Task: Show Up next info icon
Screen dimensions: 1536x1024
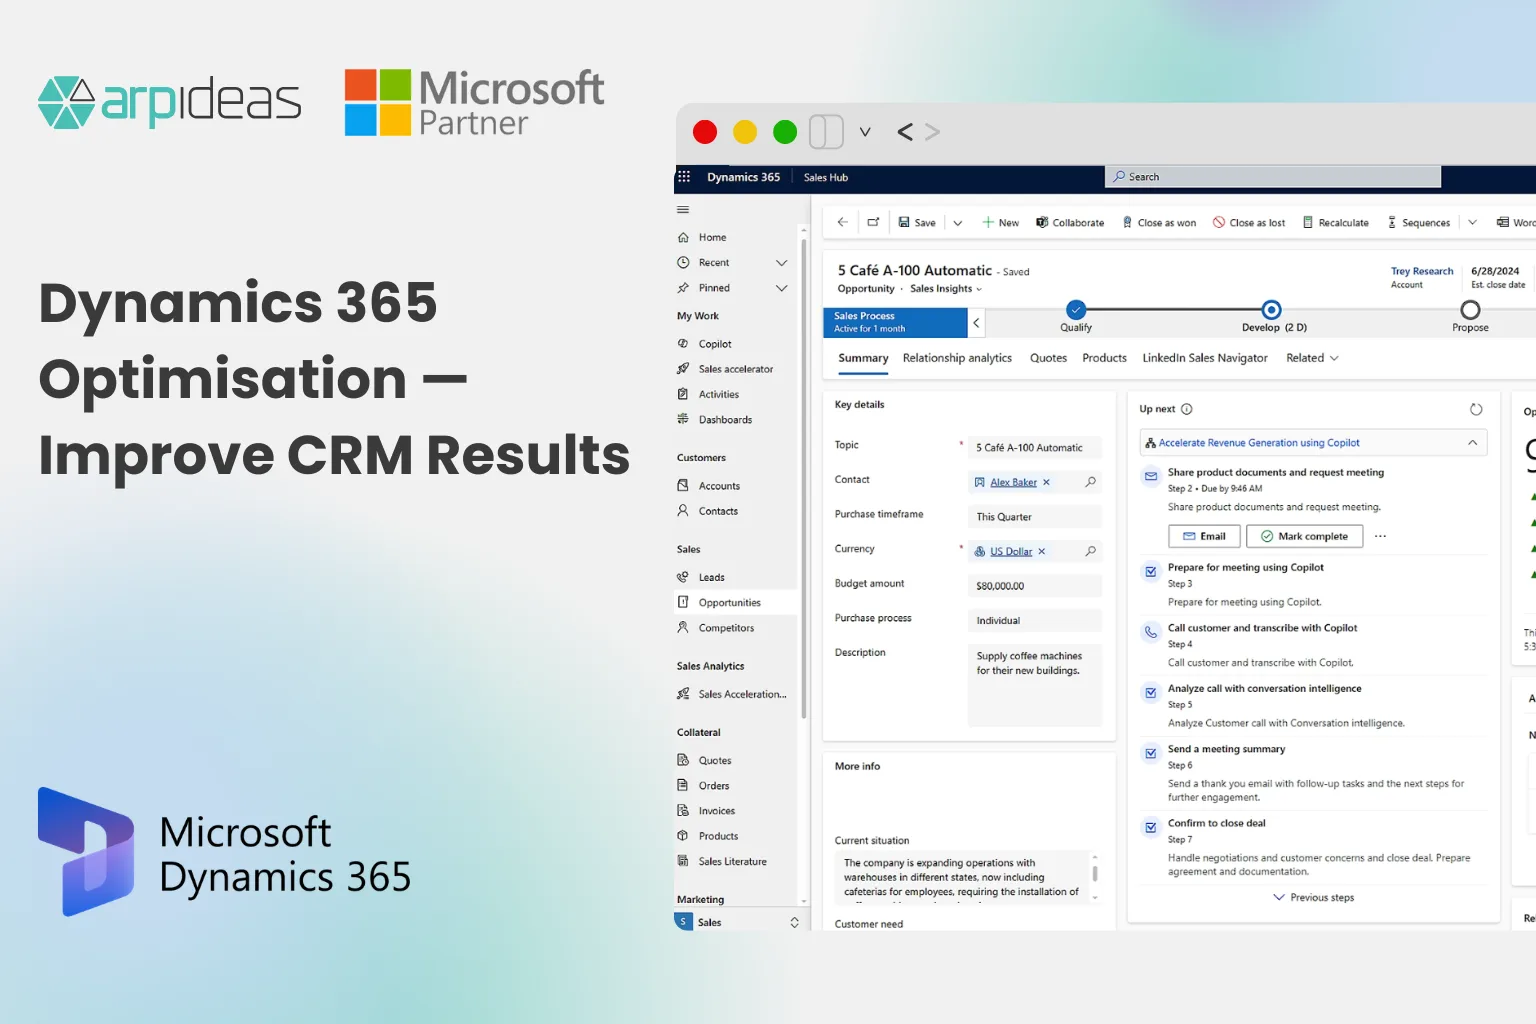Action: point(1187,409)
